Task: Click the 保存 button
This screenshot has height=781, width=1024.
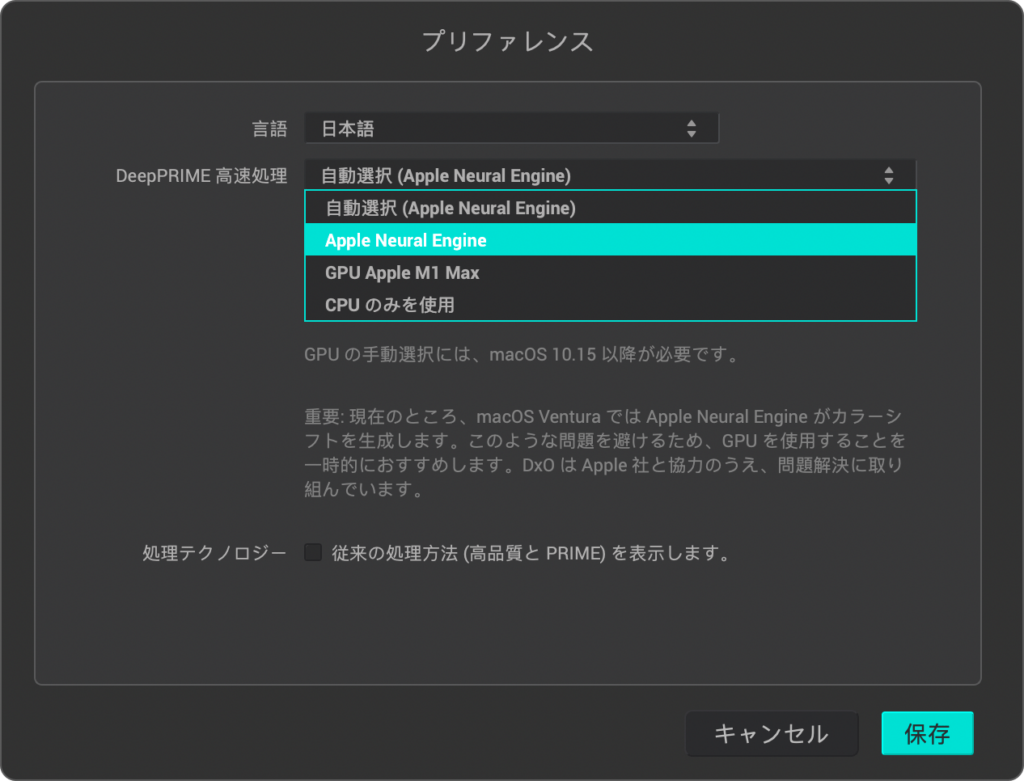Action: (927, 733)
